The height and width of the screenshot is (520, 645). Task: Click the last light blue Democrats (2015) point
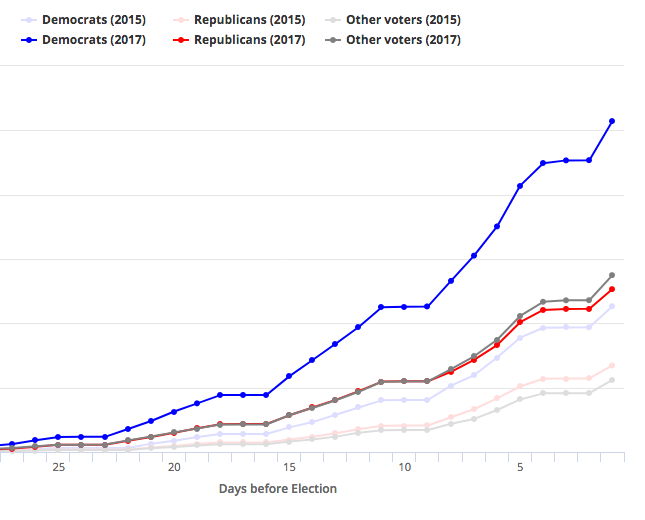612,306
